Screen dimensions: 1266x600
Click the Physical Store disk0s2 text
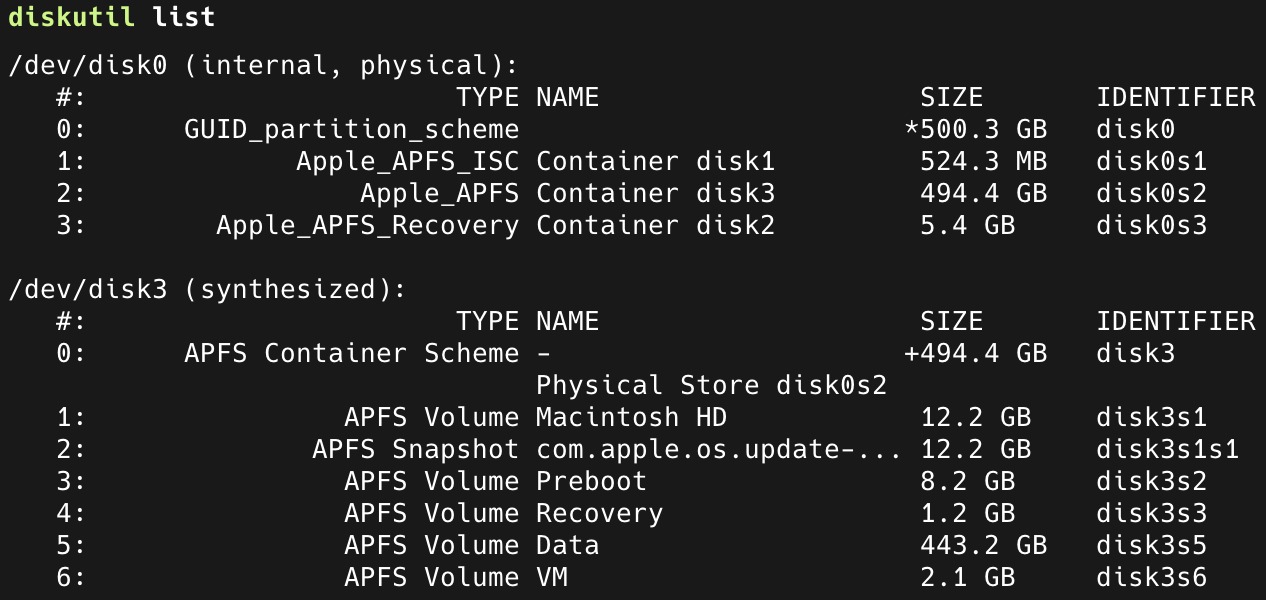pyautogui.click(x=711, y=385)
